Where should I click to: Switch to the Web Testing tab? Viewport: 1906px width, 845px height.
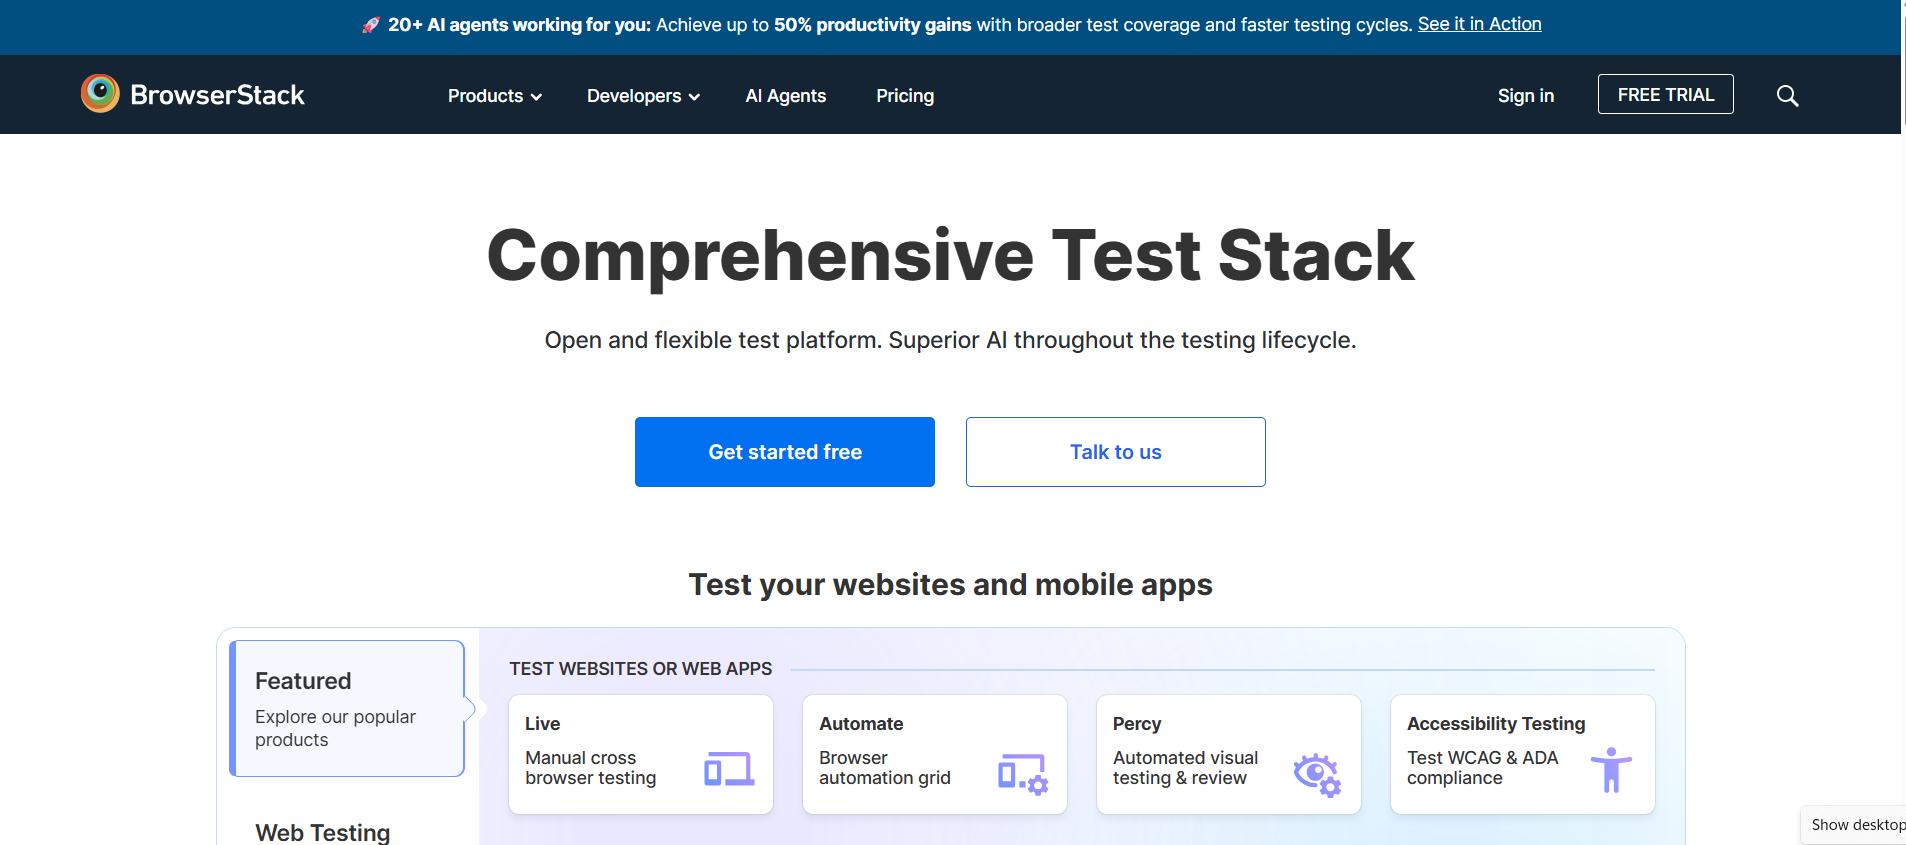tap(323, 832)
